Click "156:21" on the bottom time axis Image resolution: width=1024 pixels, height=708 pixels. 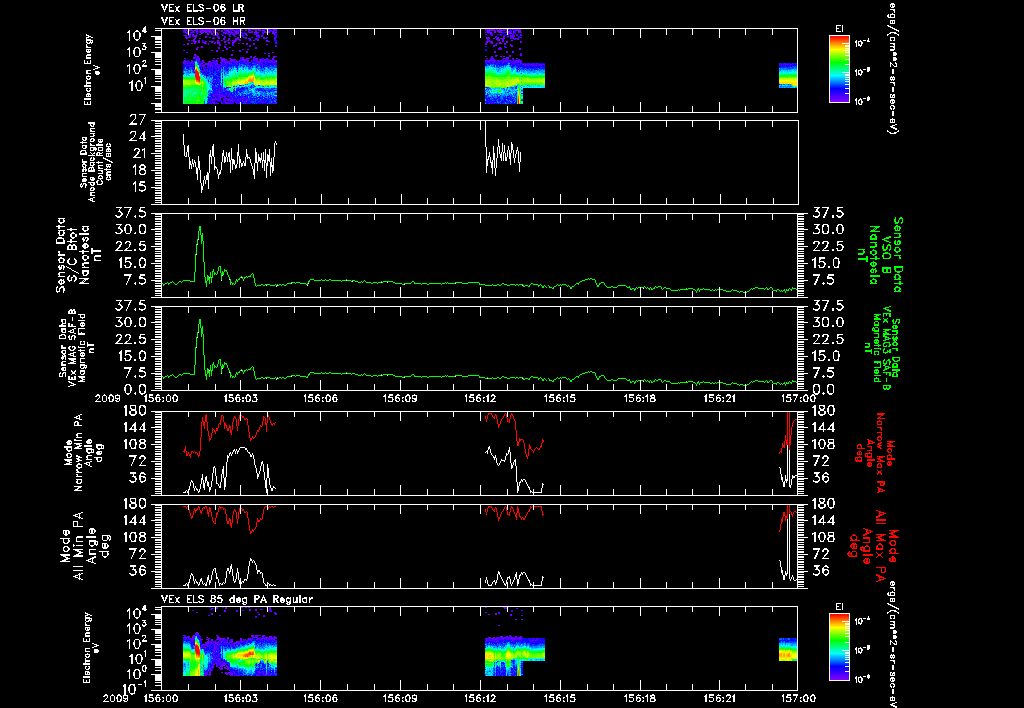[719, 698]
